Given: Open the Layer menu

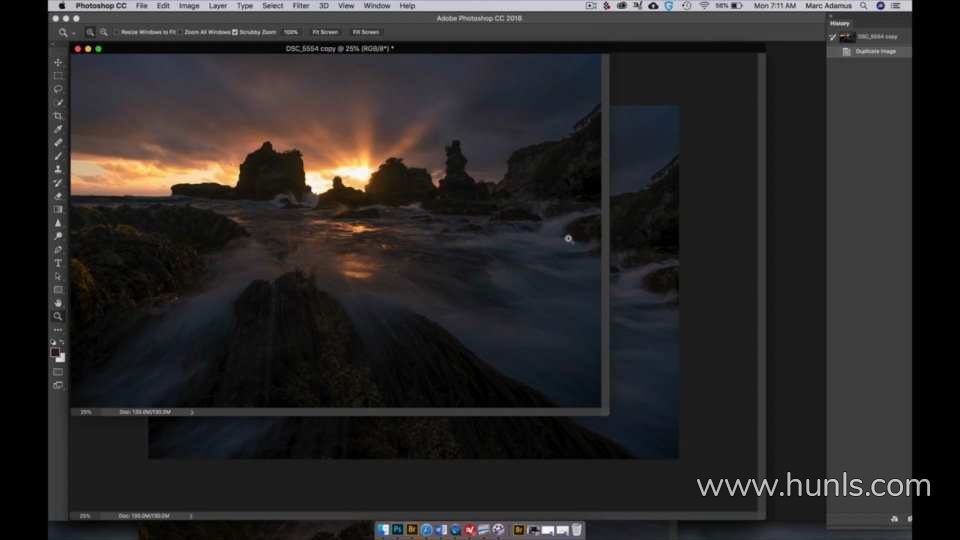Looking at the screenshot, I should tap(217, 6).
